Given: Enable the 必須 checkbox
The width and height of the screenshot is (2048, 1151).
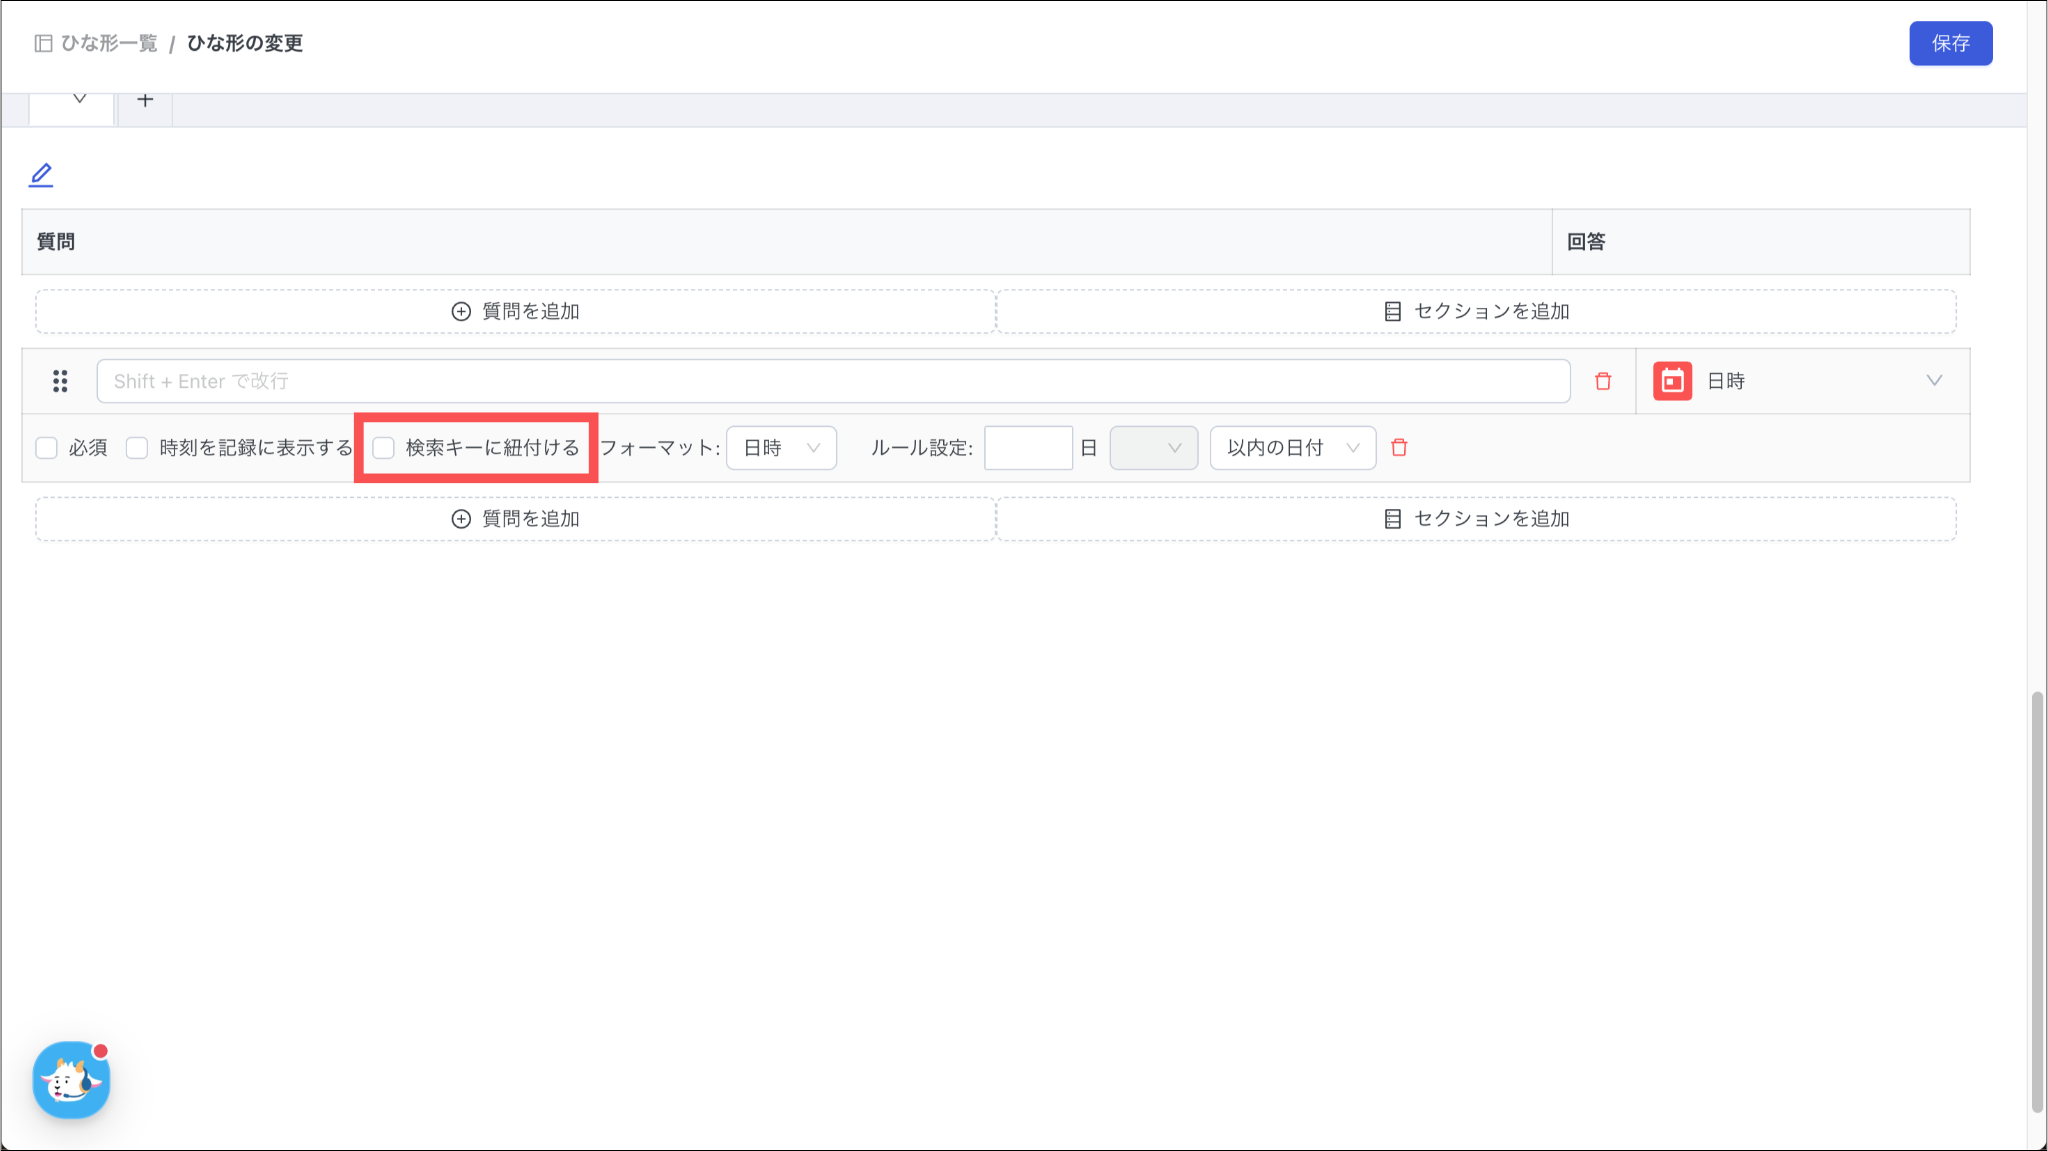Looking at the screenshot, I should tap(47, 448).
